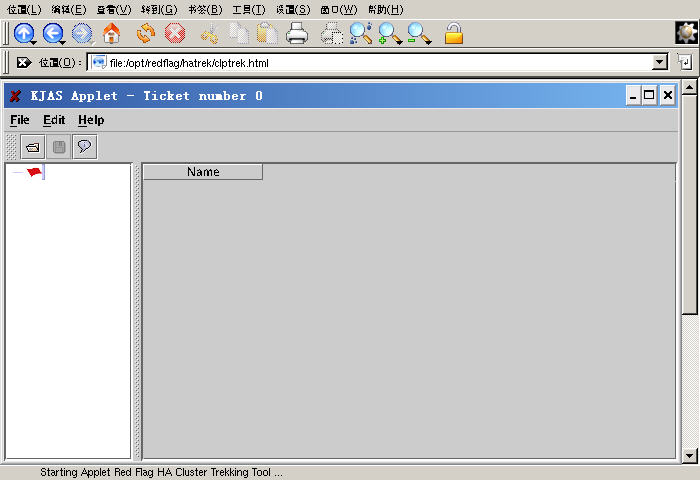Click the 'Starting Applet Red Flag HA Cluster' status text
Image resolution: width=700 pixels, height=480 pixels.
pos(161,472)
